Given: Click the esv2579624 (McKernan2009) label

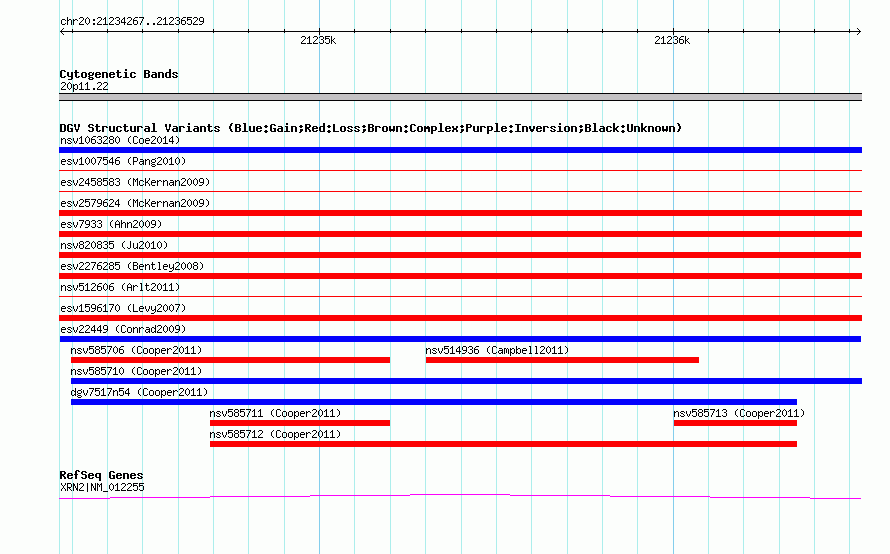Looking at the screenshot, I should click(x=135, y=203).
